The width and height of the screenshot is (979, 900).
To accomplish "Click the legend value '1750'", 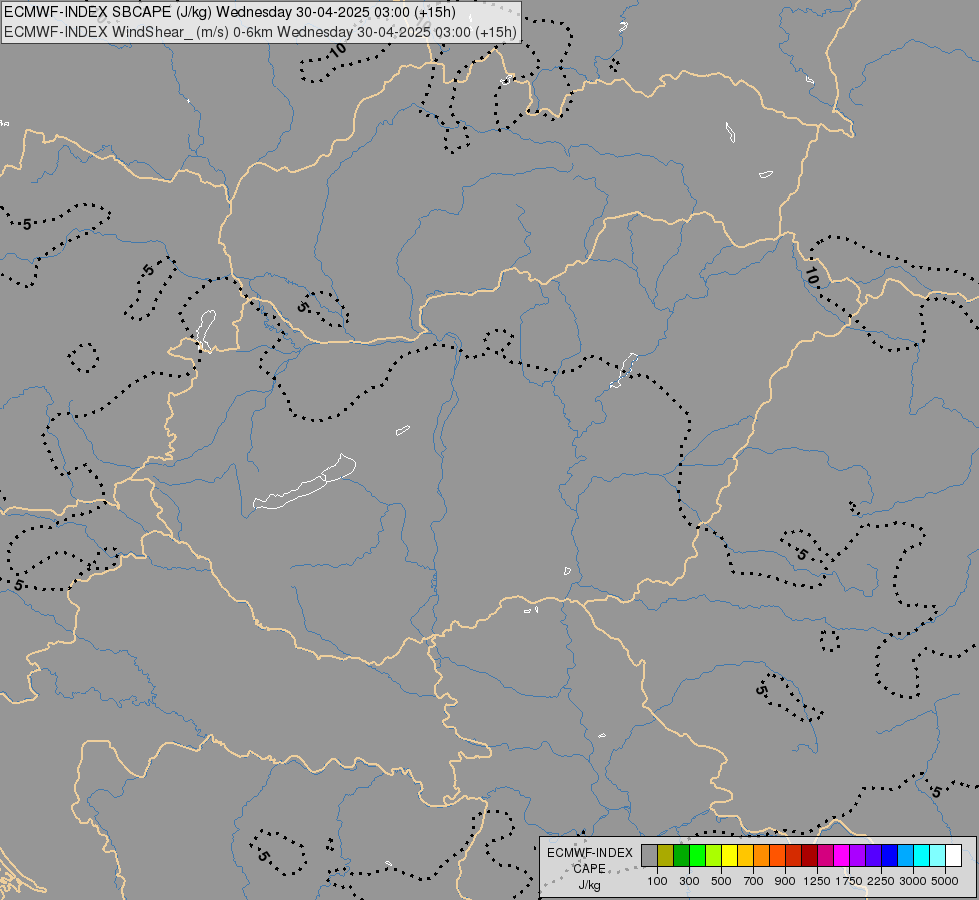I will coord(849,881).
